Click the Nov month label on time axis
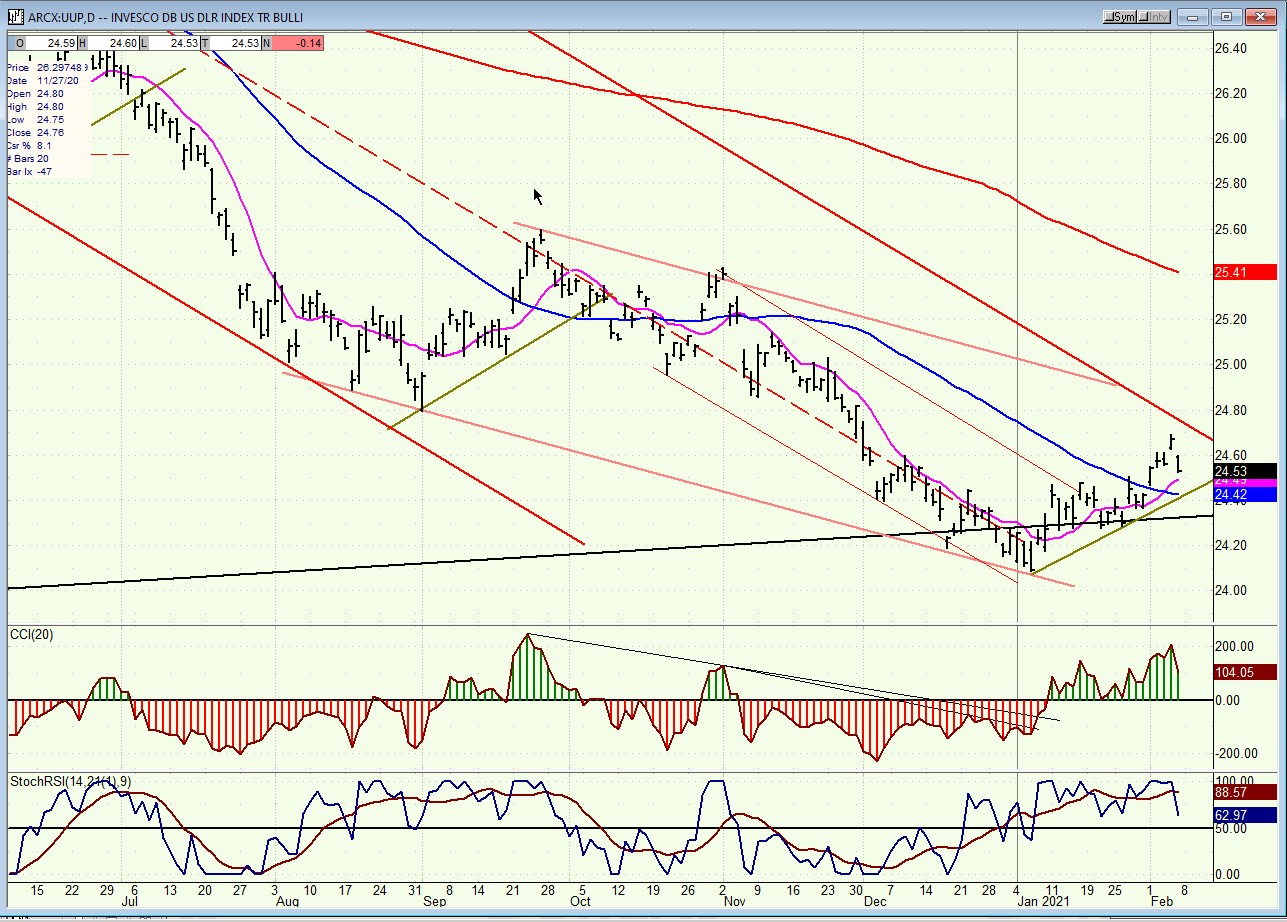This screenshot has height=922, width=1287. pos(735,901)
